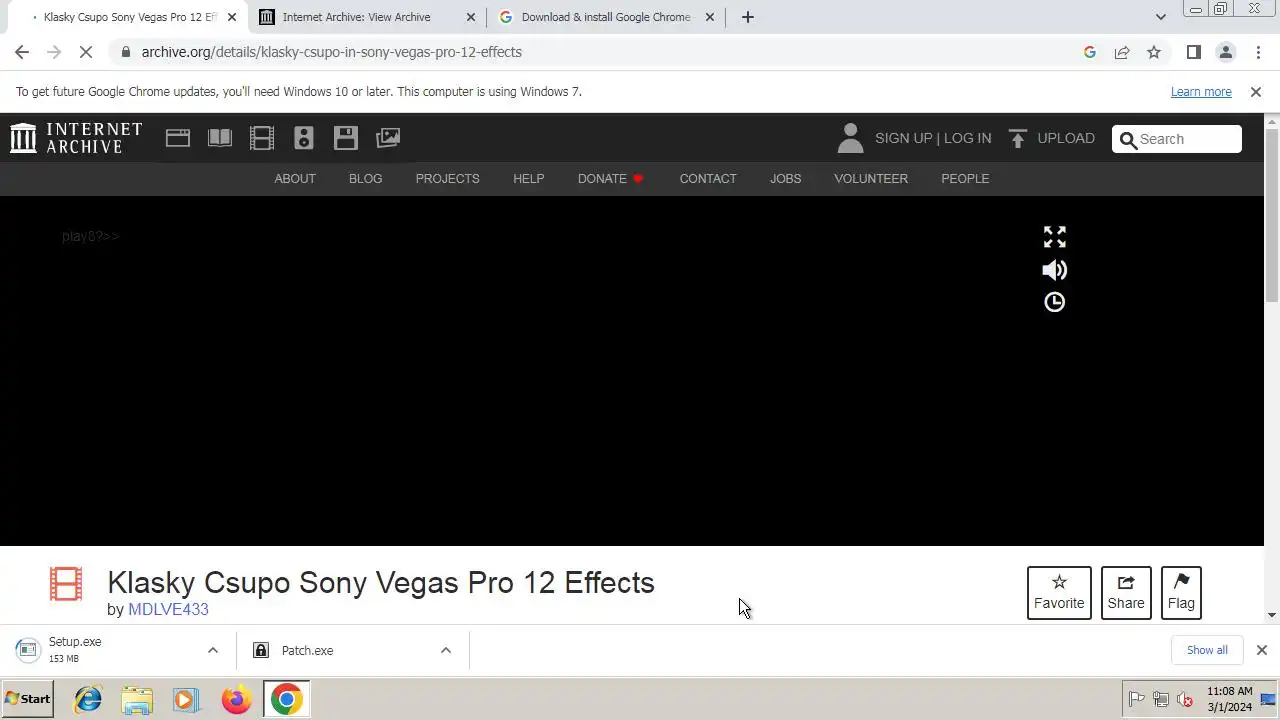Mute the video player volume
The height and width of the screenshot is (720, 1280).
[1055, 270]
